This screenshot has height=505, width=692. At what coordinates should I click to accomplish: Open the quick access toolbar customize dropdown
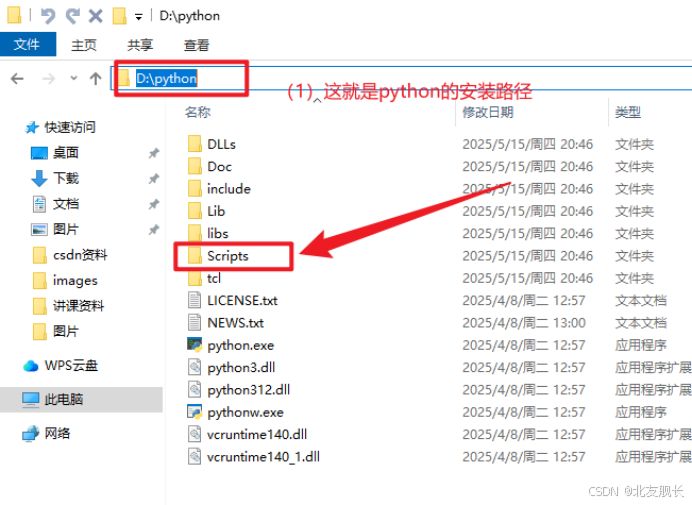(x=139, y=17)
